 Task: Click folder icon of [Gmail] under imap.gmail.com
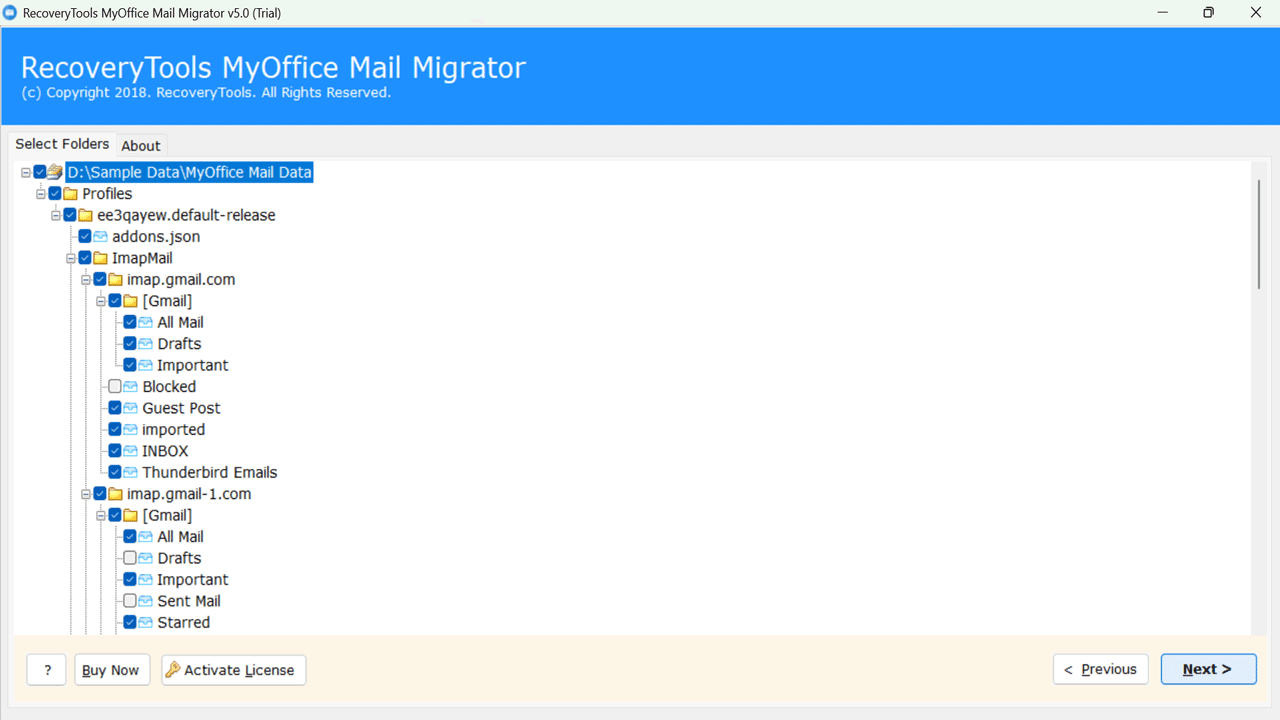tap(130, 301)
